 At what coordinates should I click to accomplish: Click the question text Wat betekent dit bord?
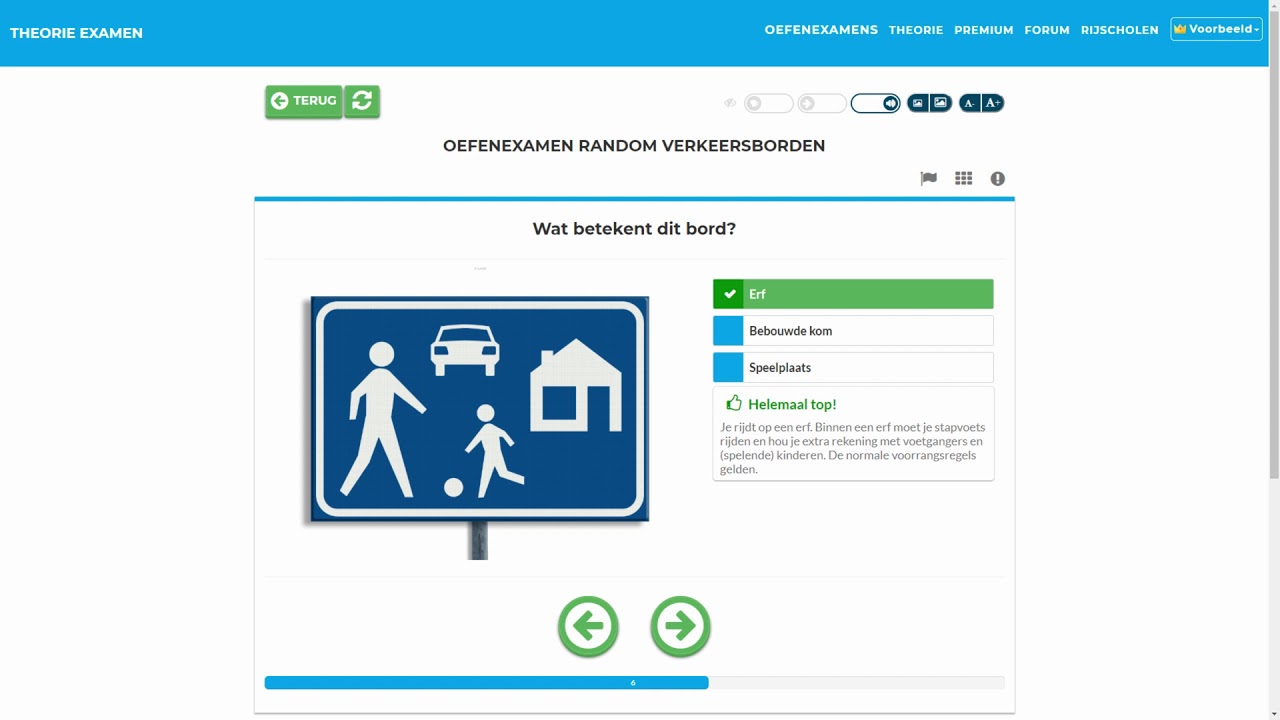pyautogui.click(x=634, y=229)
